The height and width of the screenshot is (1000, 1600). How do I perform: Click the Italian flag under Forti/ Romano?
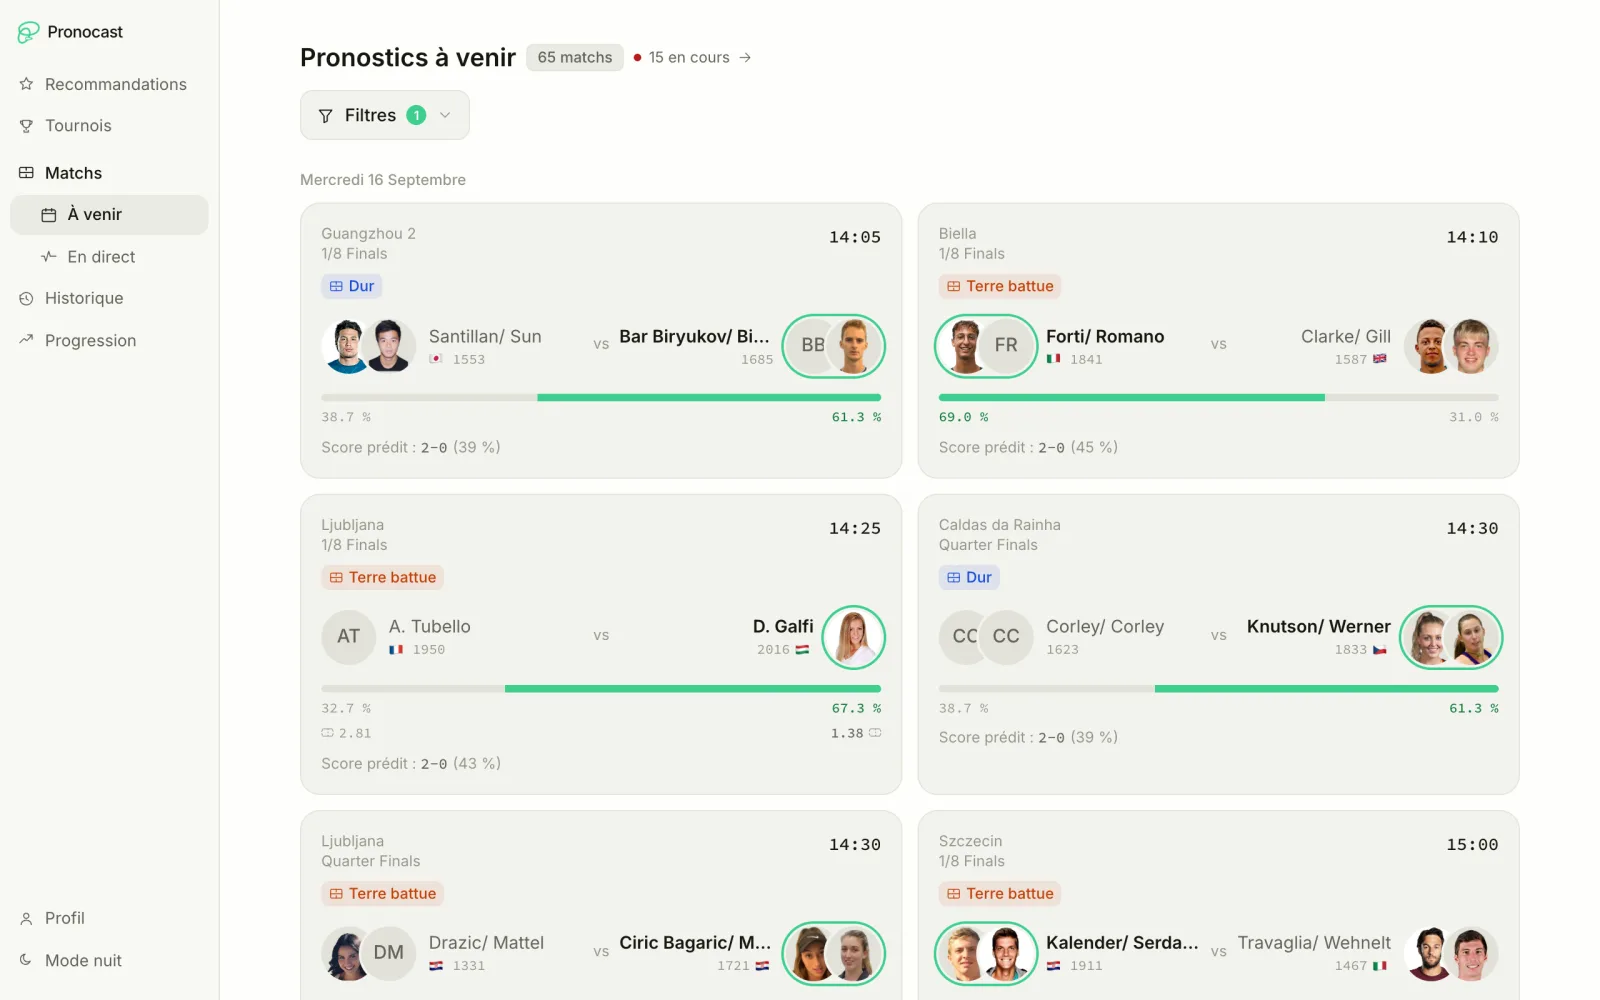pos(1053,359)
